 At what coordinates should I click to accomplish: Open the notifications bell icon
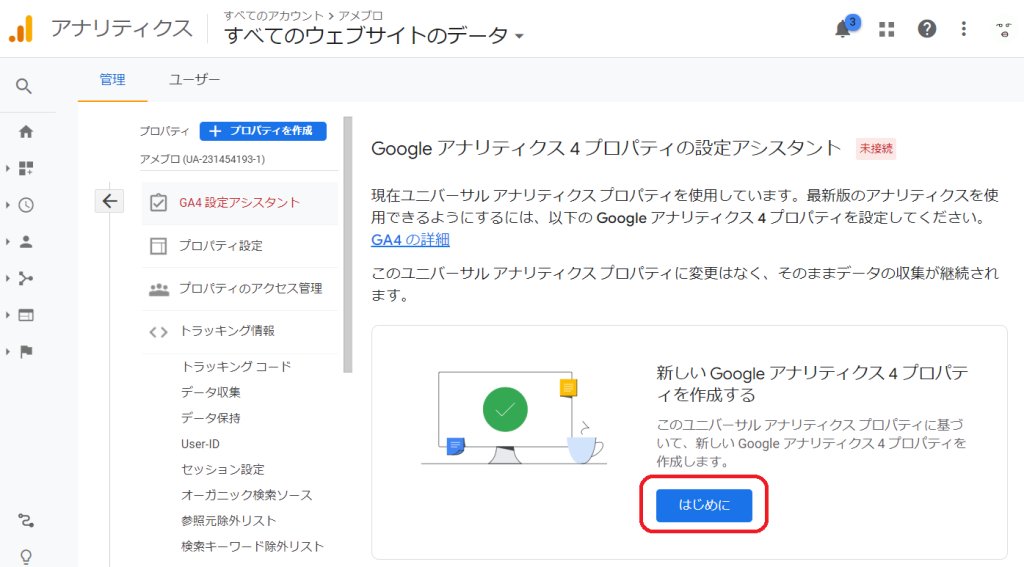[843, 29]
